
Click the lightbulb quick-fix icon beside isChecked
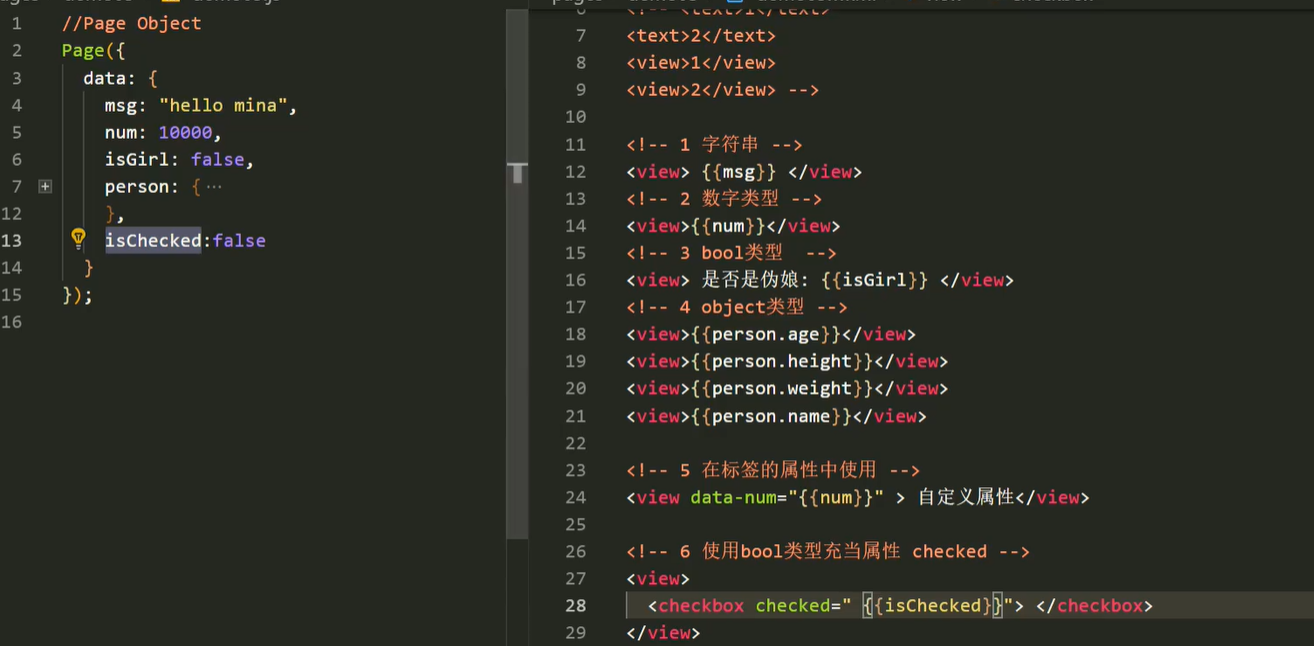(x=78, y=238)
